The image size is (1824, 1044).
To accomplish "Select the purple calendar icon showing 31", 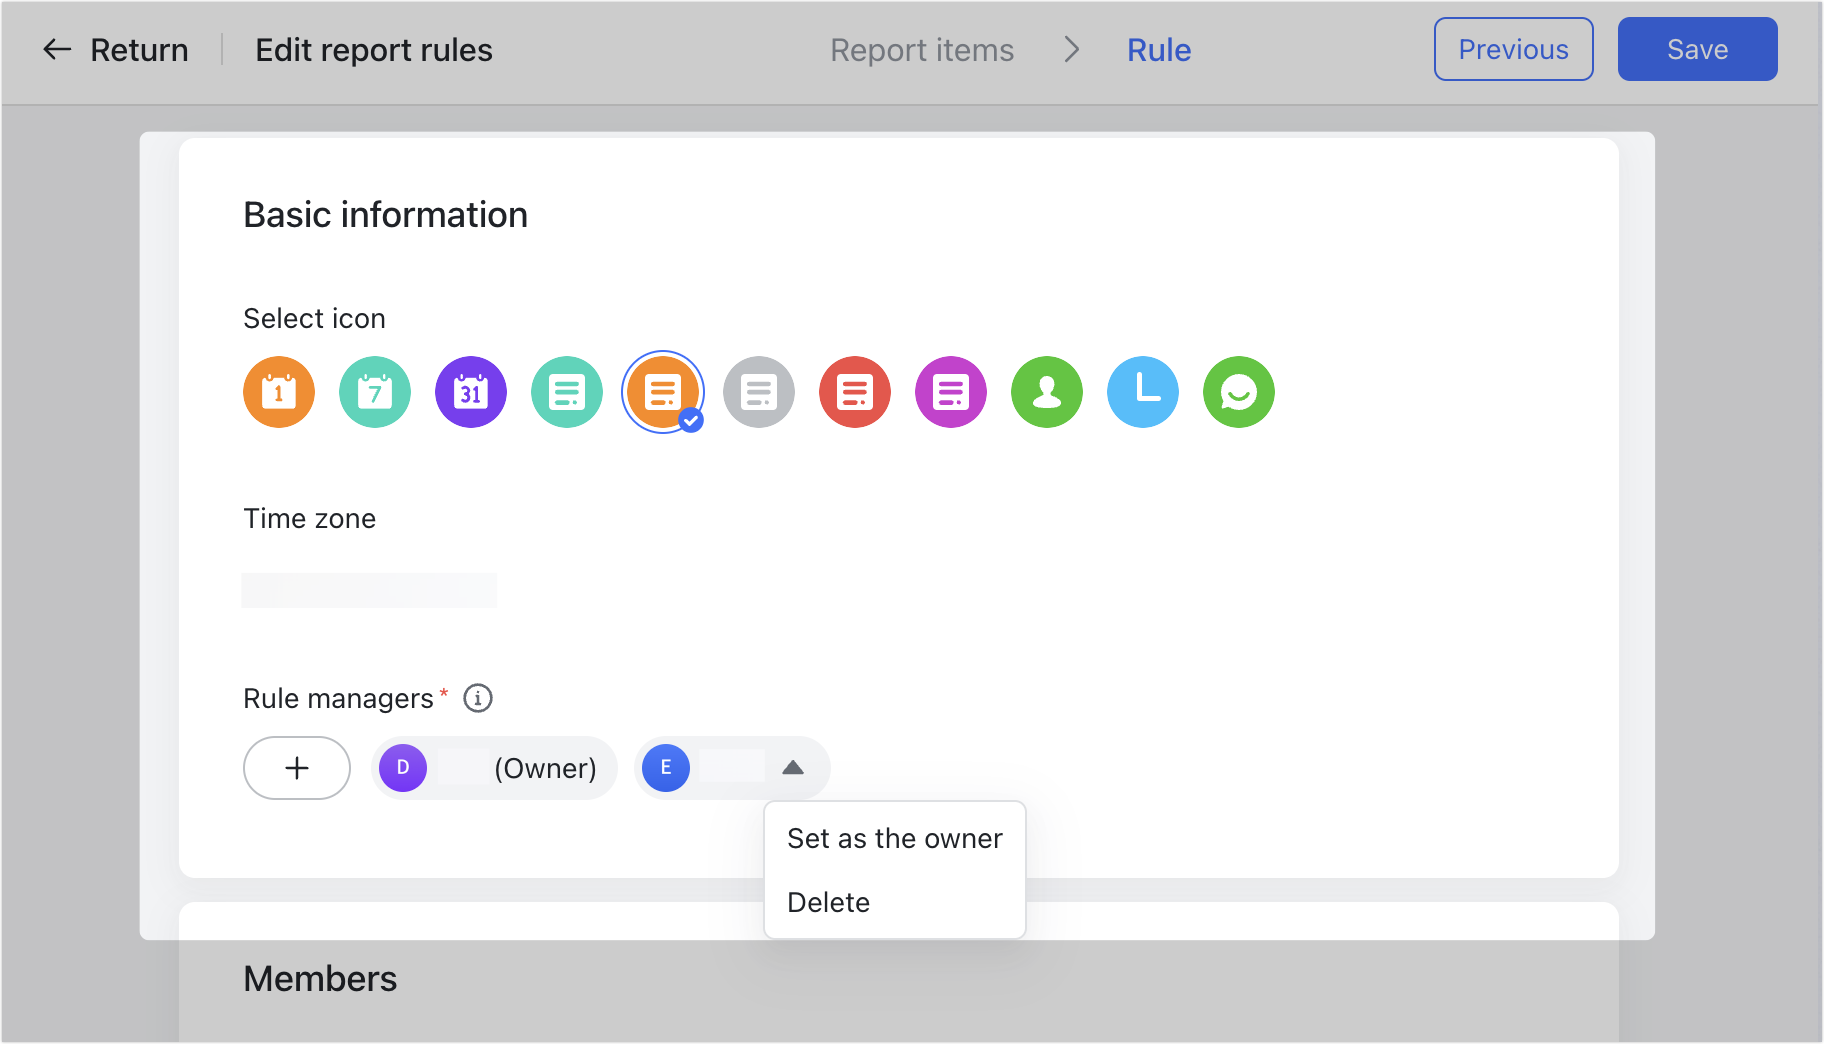I will coord(470,392).
